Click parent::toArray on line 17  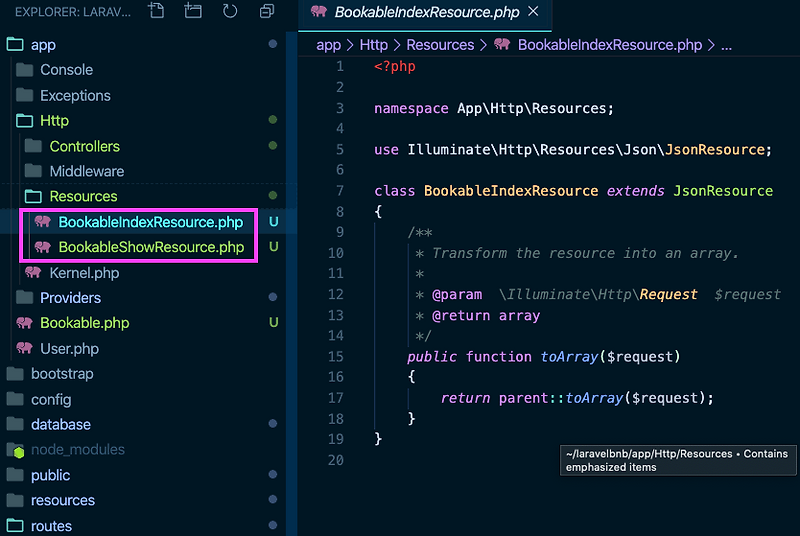(x=561, y=398)
